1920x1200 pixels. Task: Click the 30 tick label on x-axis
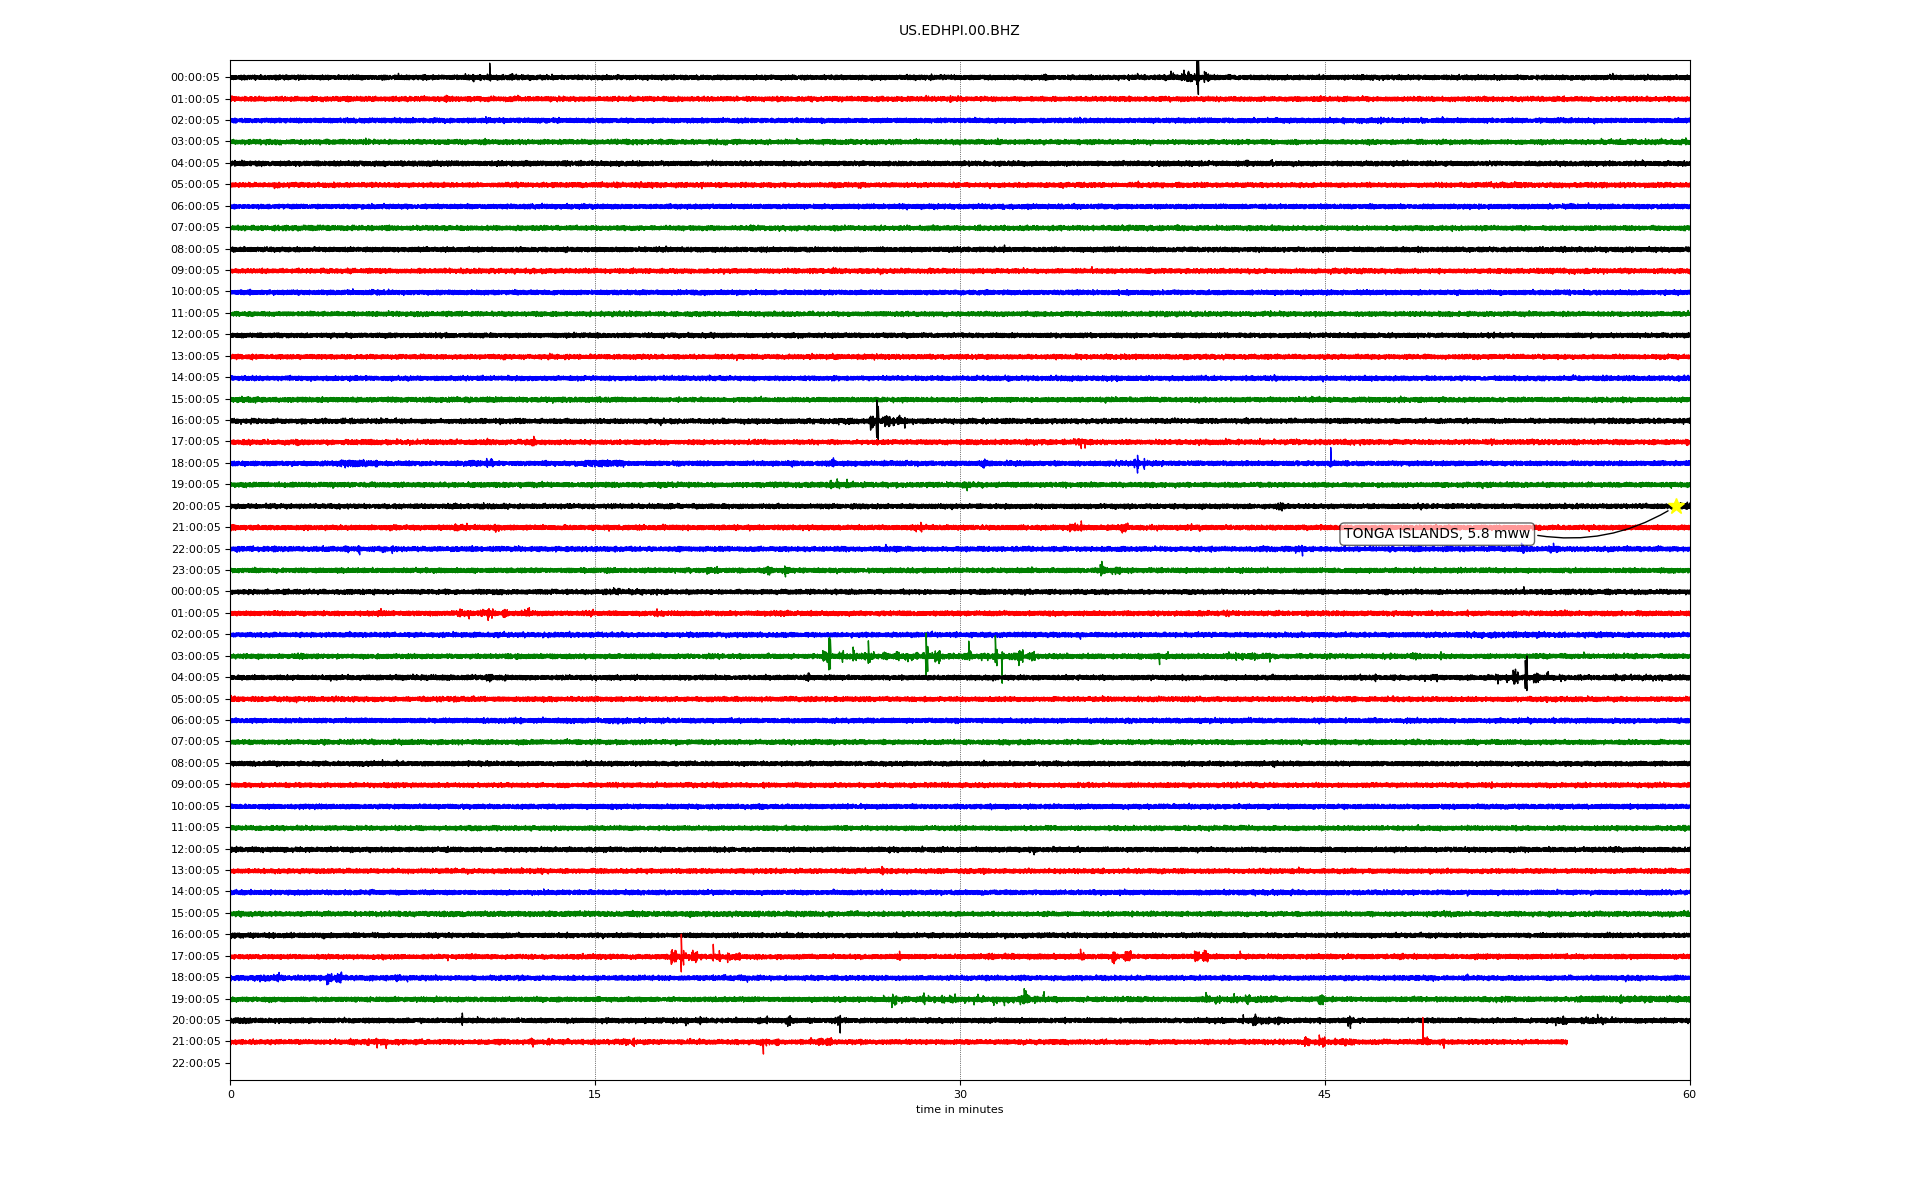point(960,1094)
